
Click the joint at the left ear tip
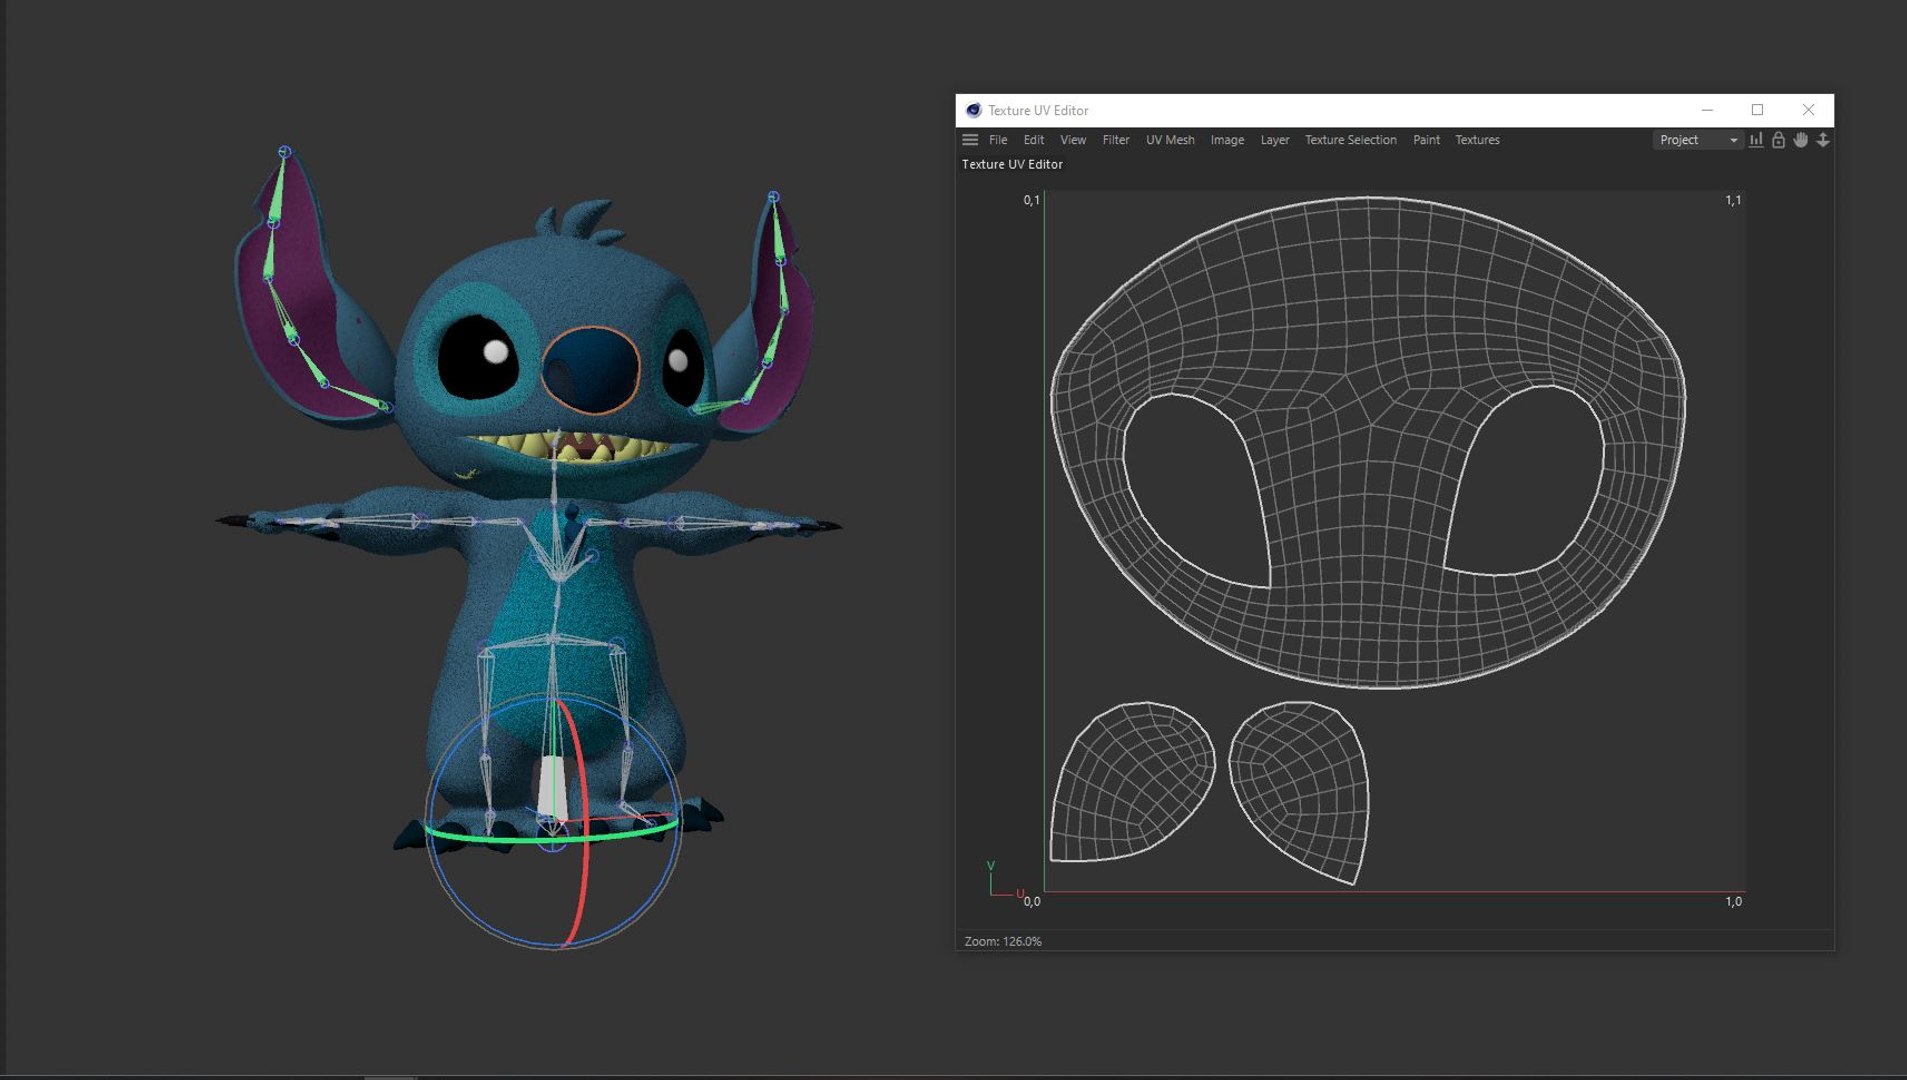(285, 152)
